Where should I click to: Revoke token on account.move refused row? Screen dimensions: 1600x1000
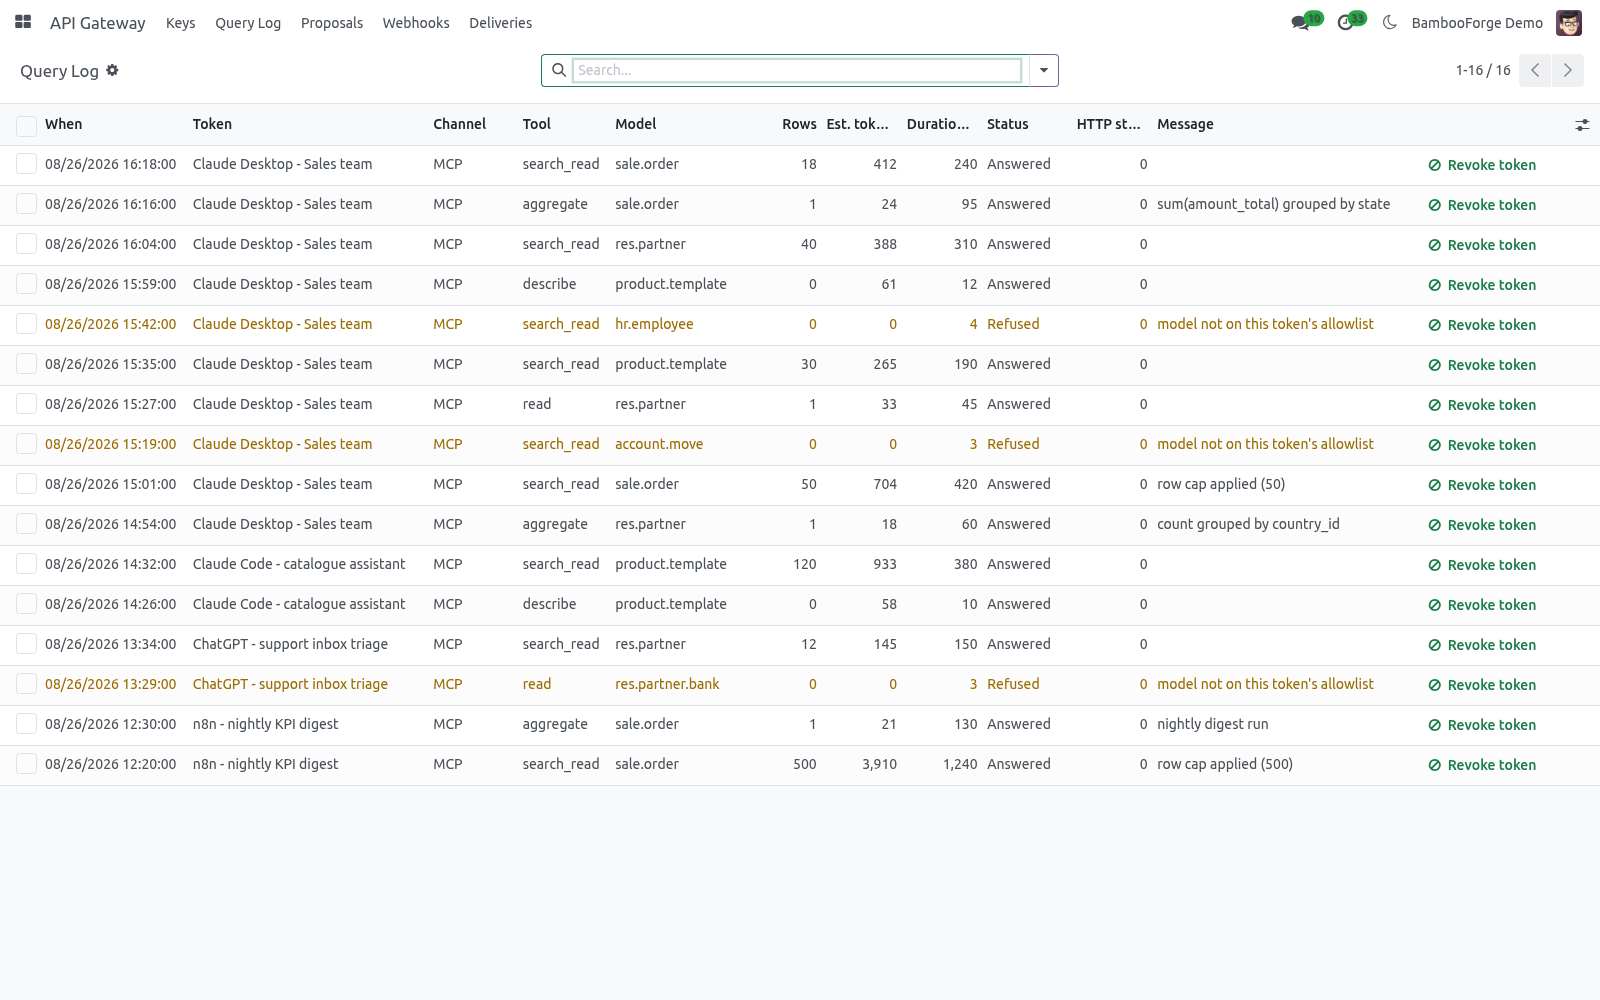tap(1482, 445)
